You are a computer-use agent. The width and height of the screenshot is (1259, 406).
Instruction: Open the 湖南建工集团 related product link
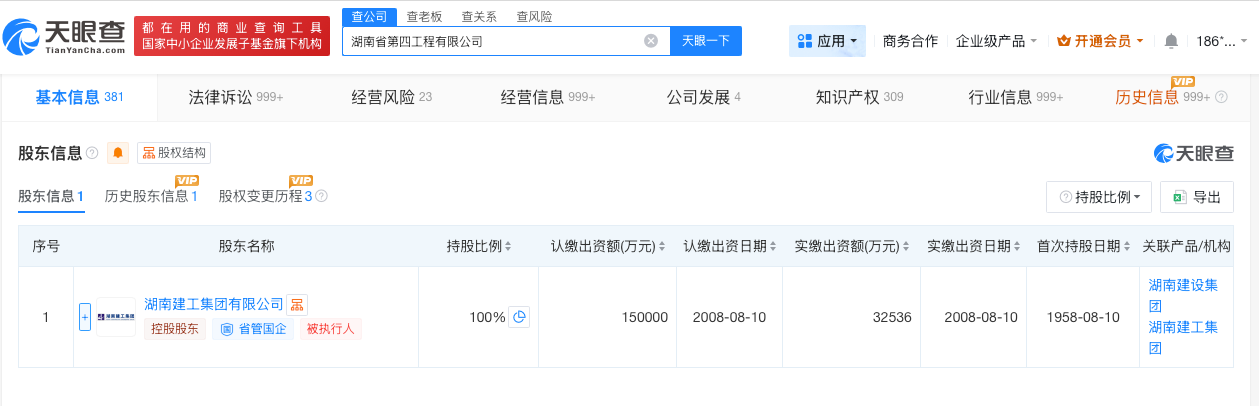[1184, 337]
